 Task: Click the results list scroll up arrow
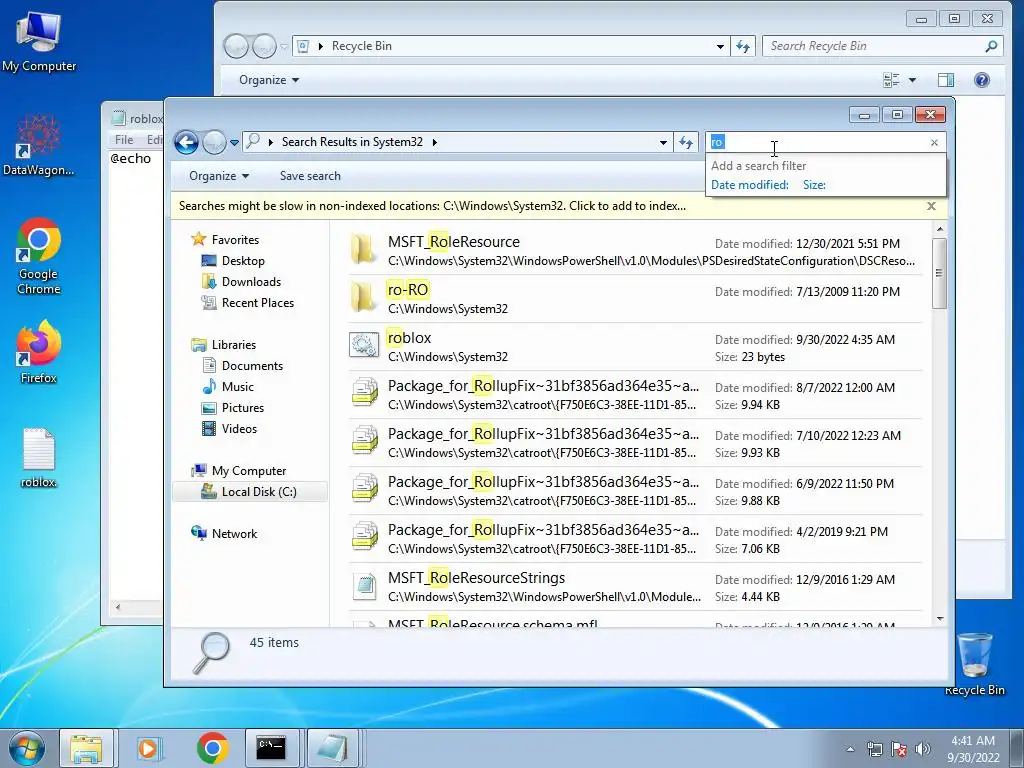(x=940, y=229)
